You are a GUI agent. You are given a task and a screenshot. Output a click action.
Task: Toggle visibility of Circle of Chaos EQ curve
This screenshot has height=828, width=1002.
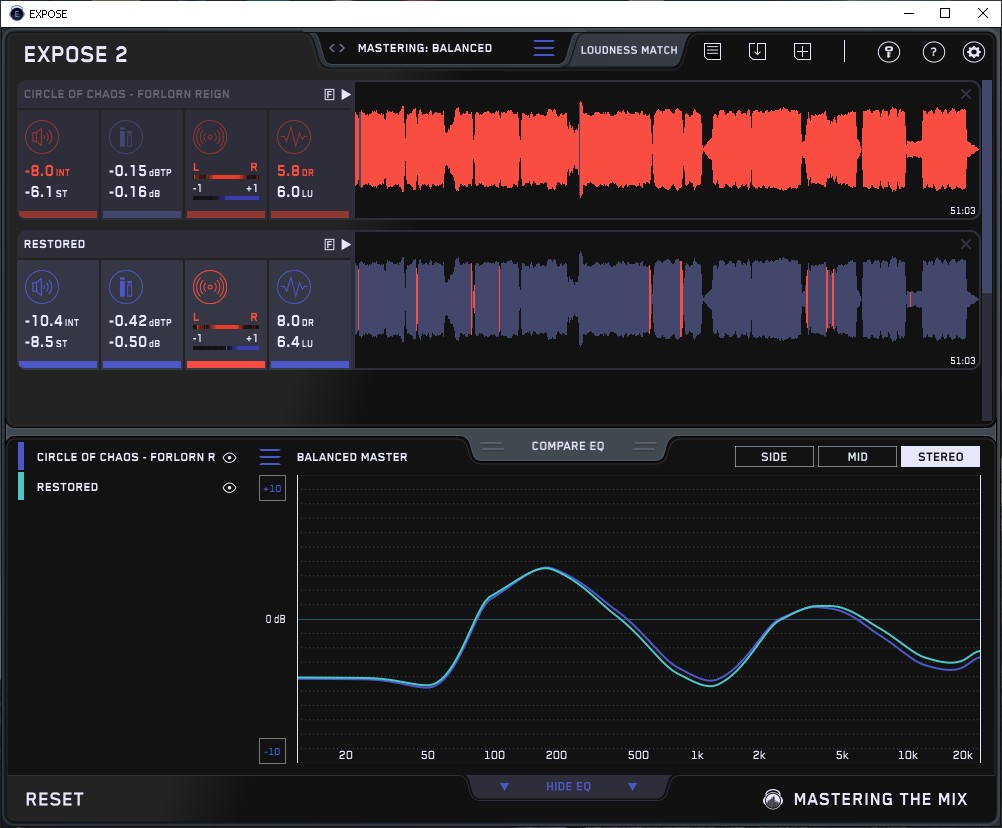[x=229, y=457]
